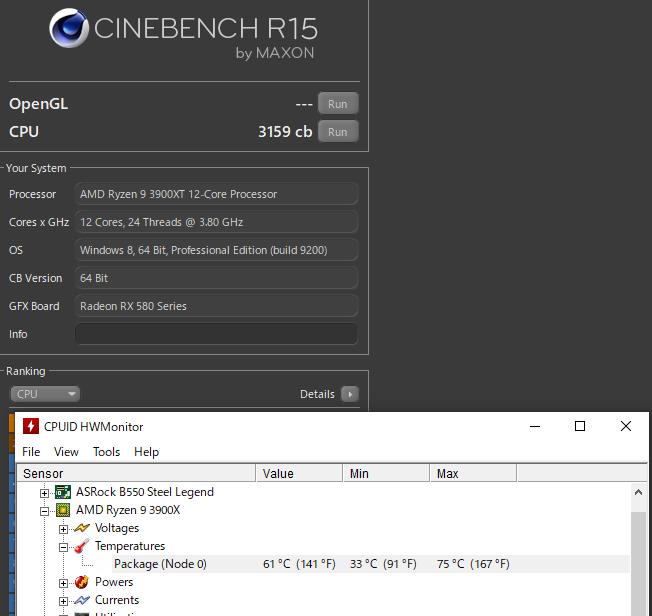Open the Help menu in HWMonitor
Viewport: 652px width, 616px height.
click(146, 452)
